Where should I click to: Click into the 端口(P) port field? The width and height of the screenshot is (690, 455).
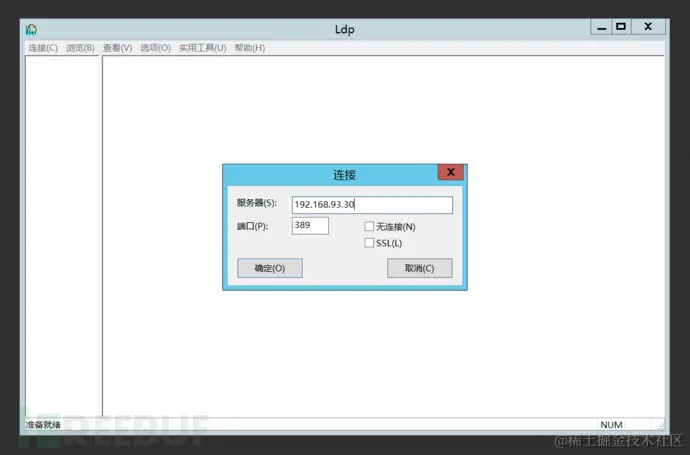(310, 226)
